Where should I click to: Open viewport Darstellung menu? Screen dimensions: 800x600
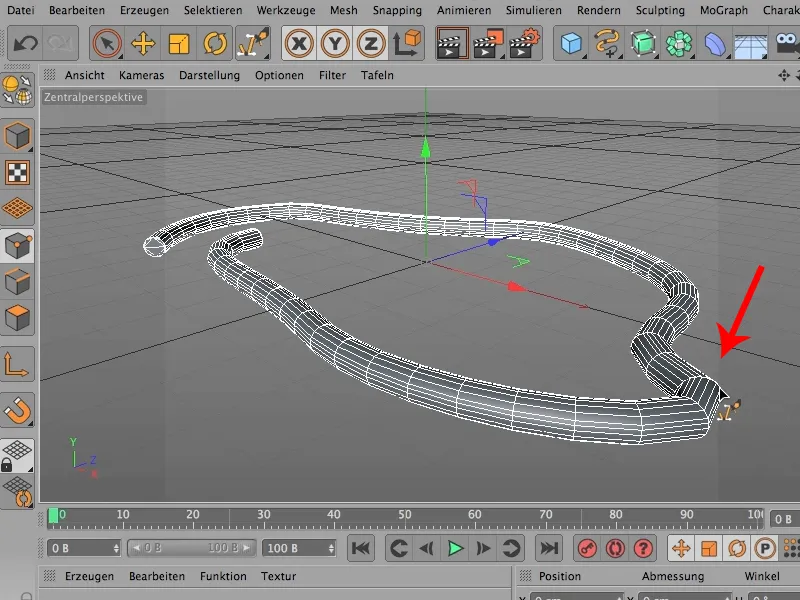coord(209,76)
